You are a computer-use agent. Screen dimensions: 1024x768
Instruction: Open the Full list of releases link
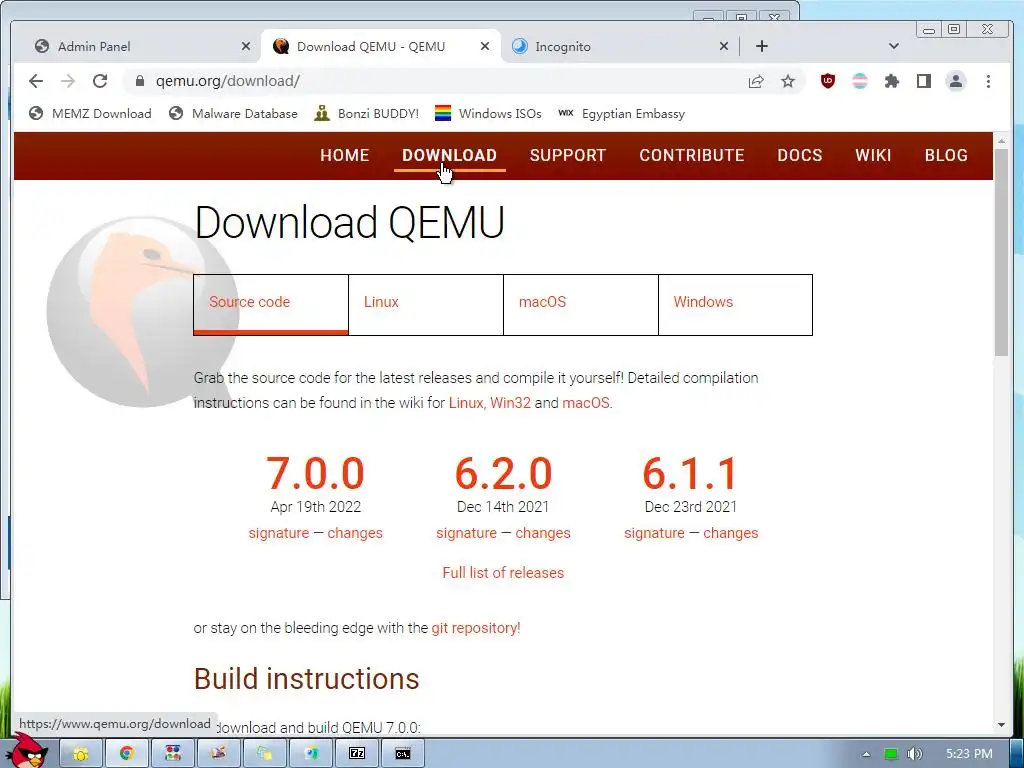[x=503, y=573]
